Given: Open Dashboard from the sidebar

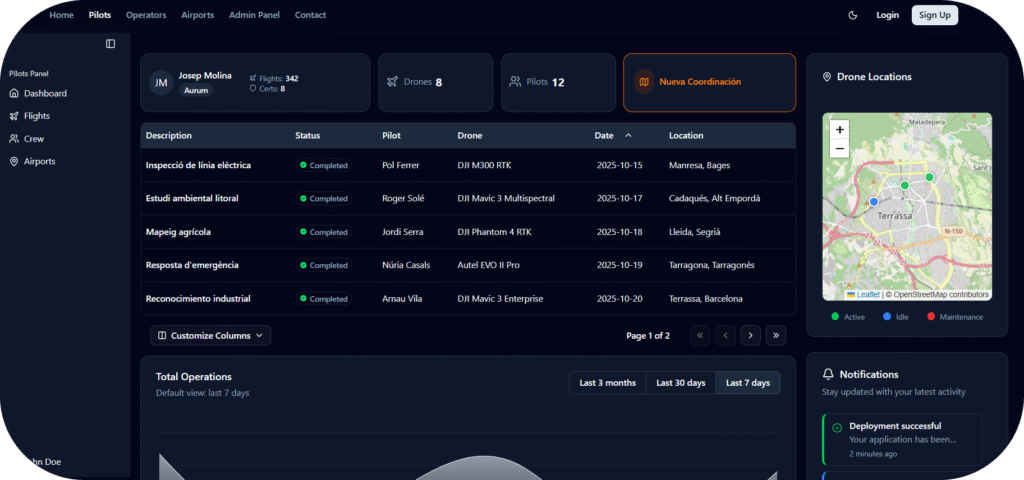Looking at the screenshot, I should (45, 93).
